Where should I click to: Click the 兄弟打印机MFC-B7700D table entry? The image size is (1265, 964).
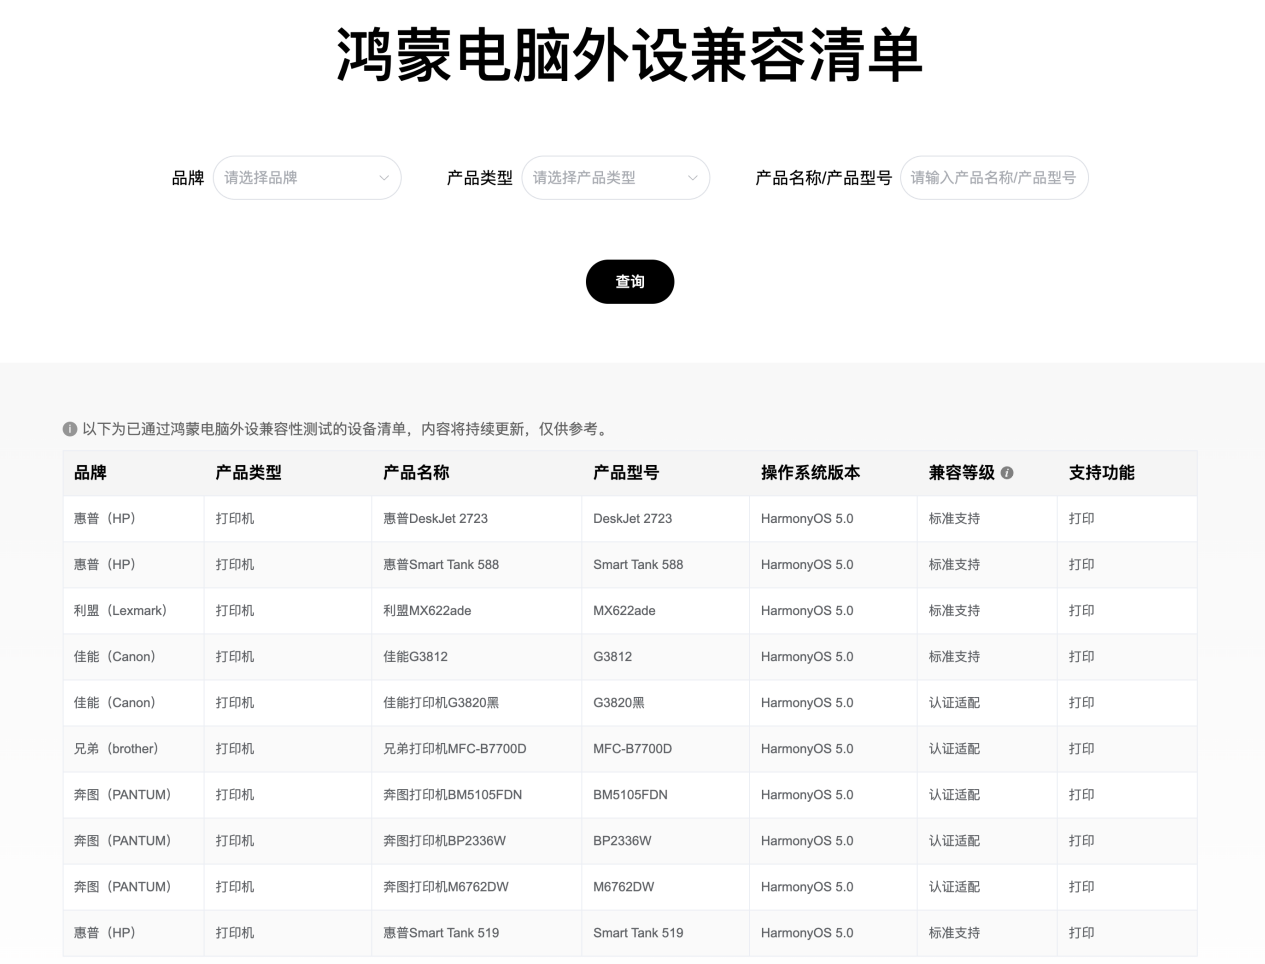coord(454,749)
